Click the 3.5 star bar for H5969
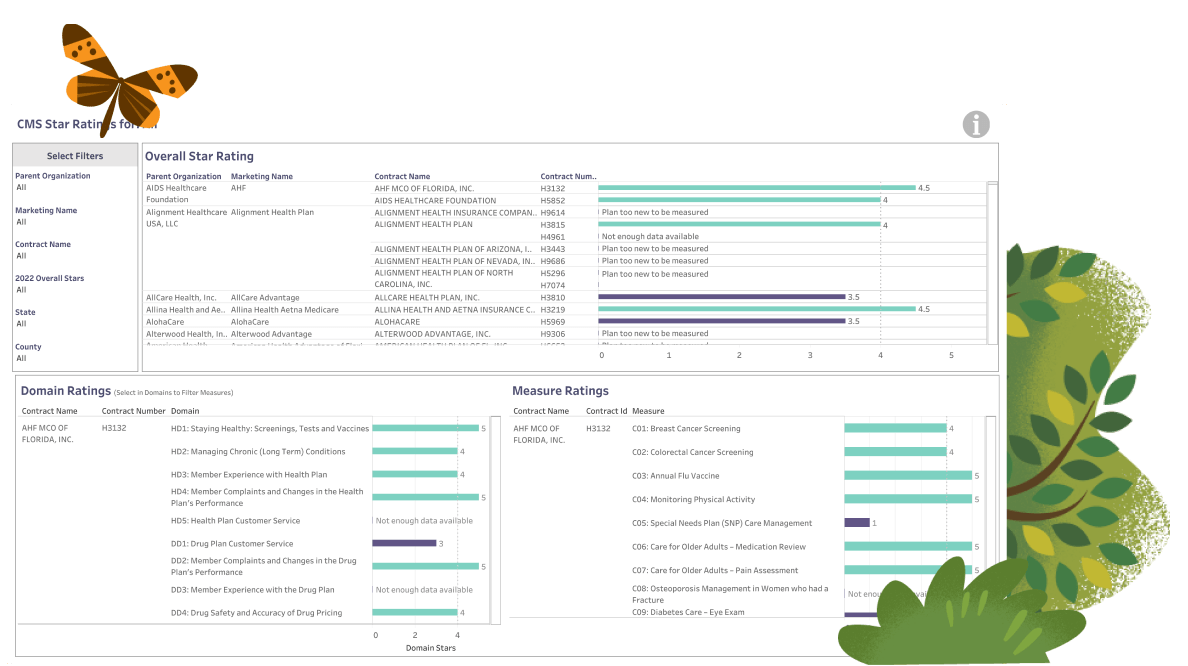1188x666 pixels. coord(721,321)
